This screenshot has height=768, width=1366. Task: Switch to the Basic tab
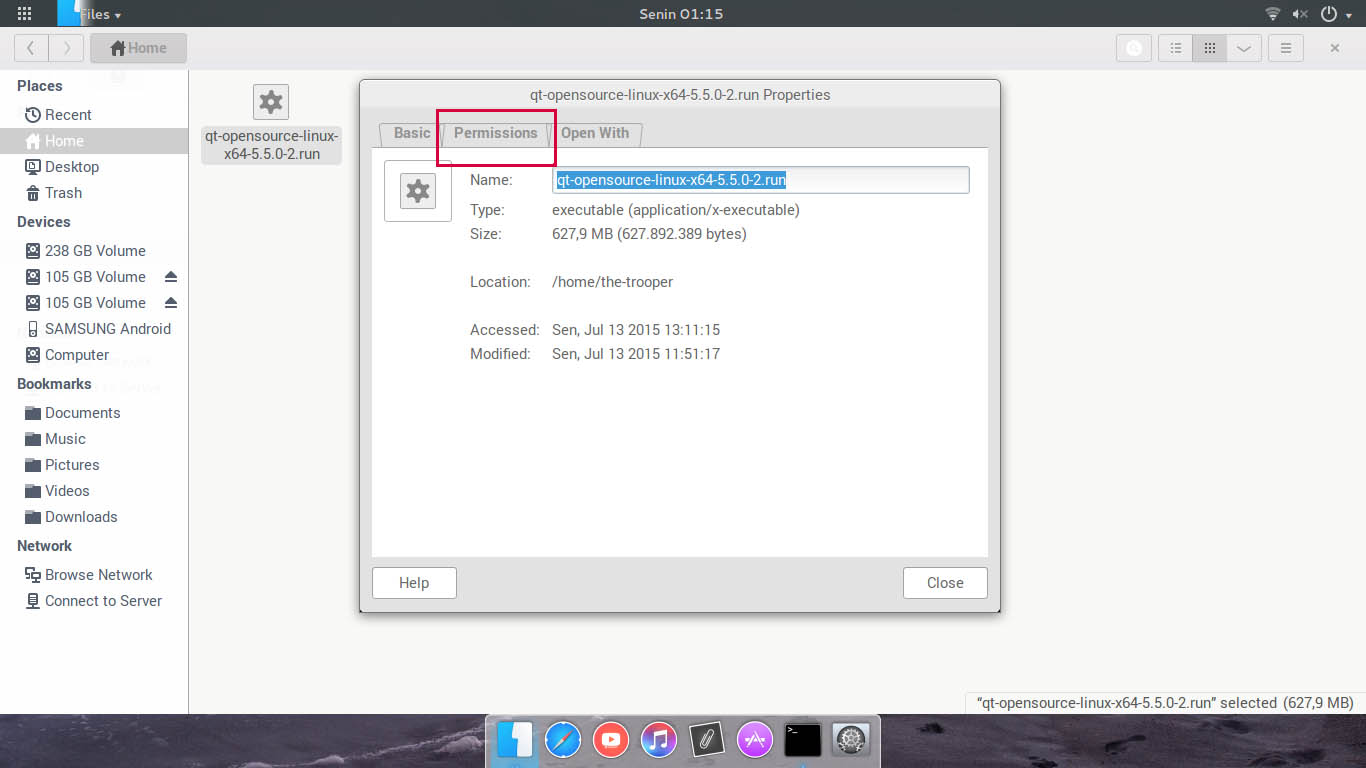pos(412,133)
